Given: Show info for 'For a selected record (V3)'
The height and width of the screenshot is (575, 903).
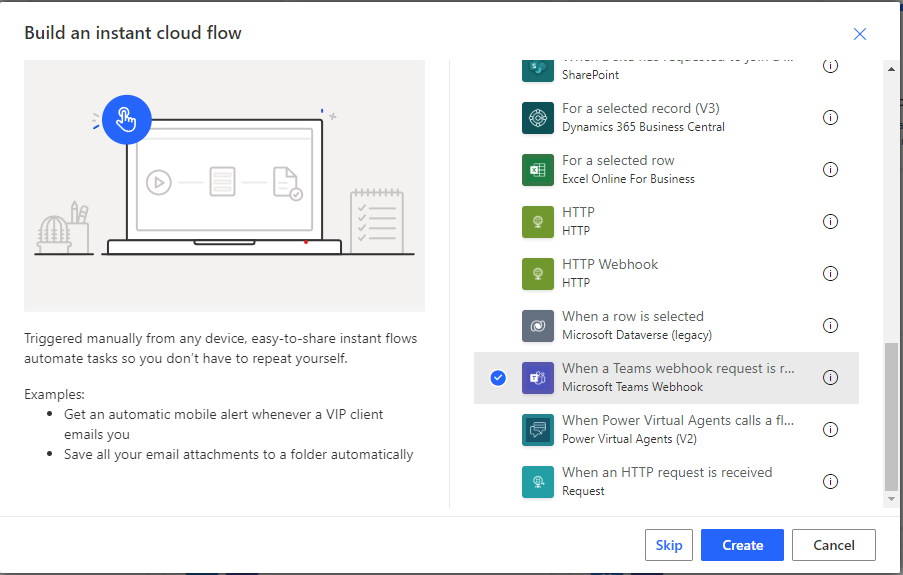Looking at the screenshot, I should (830, 118).
